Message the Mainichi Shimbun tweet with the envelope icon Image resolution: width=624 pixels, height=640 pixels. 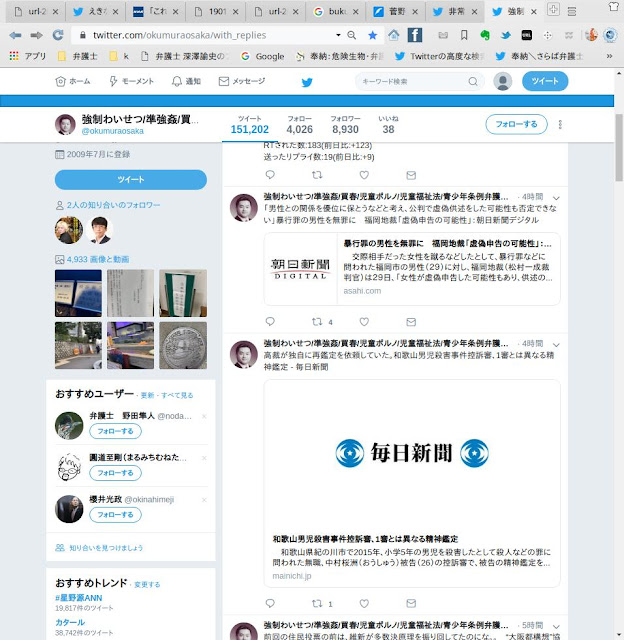click(411, 603)
